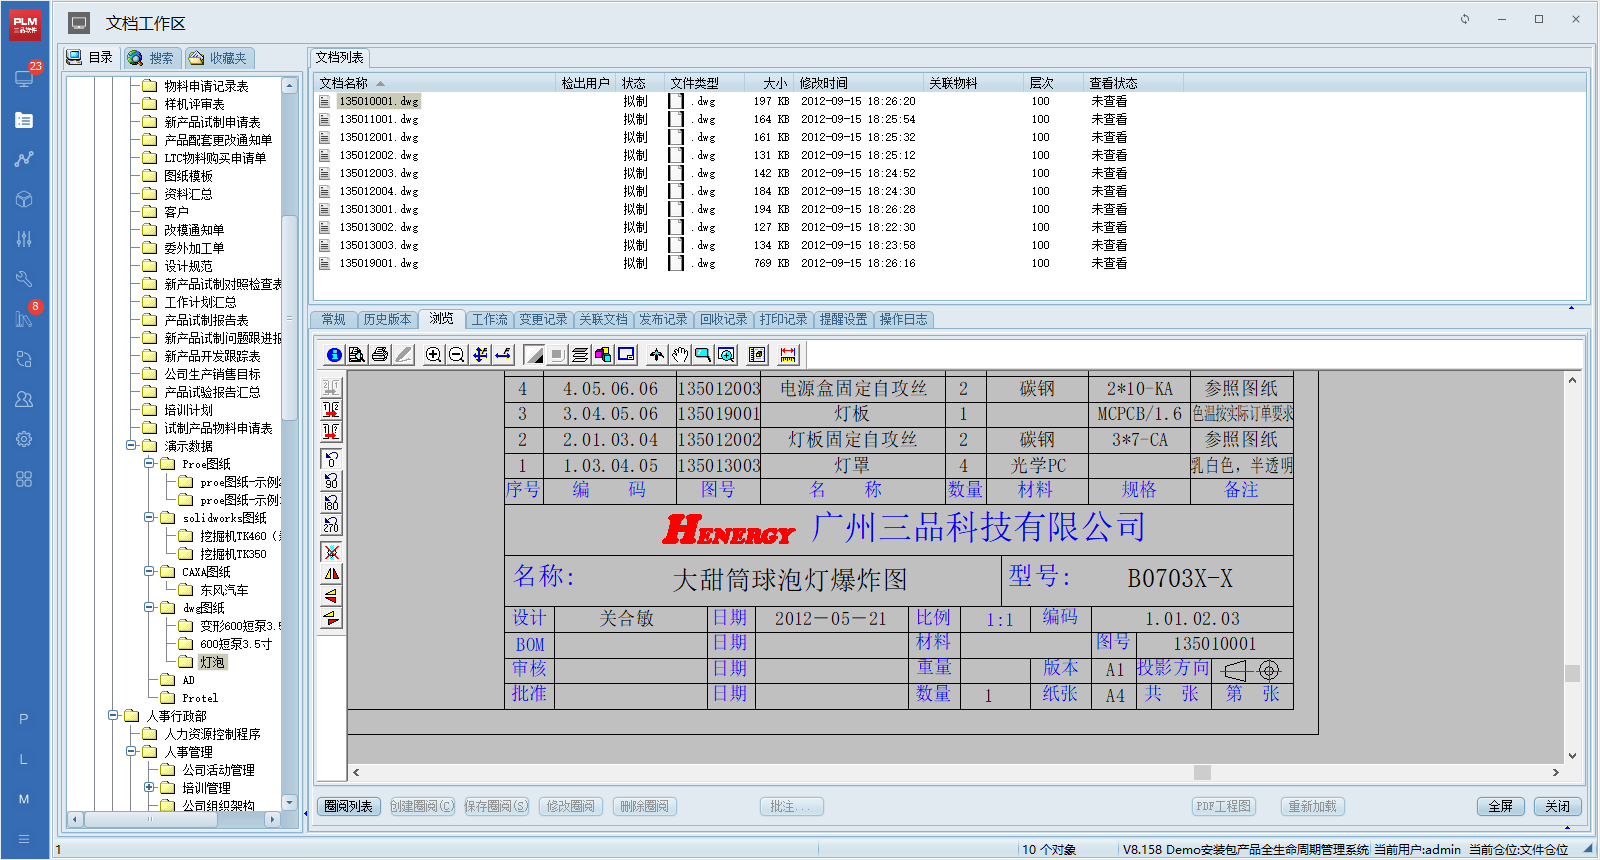
Task: Select the 东风汽车 folder in the tree
Action: tap(223, 590)
